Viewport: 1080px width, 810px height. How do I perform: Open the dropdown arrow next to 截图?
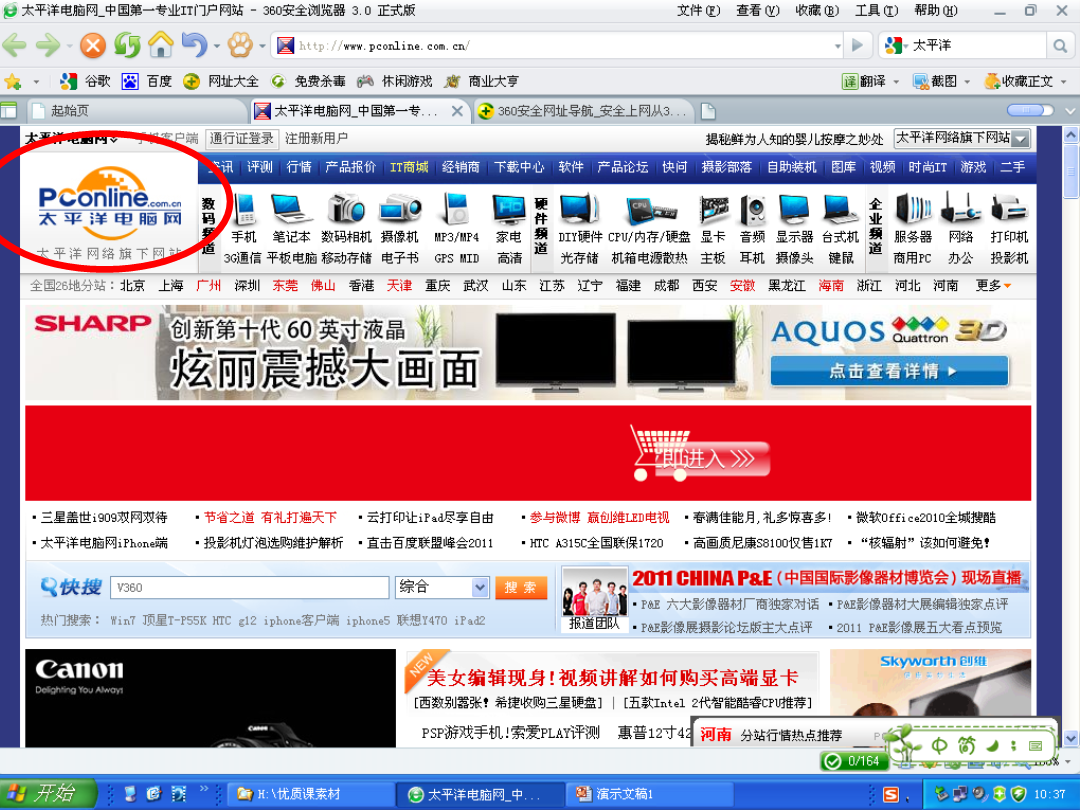pyautogui.click(x=967, y=81)
